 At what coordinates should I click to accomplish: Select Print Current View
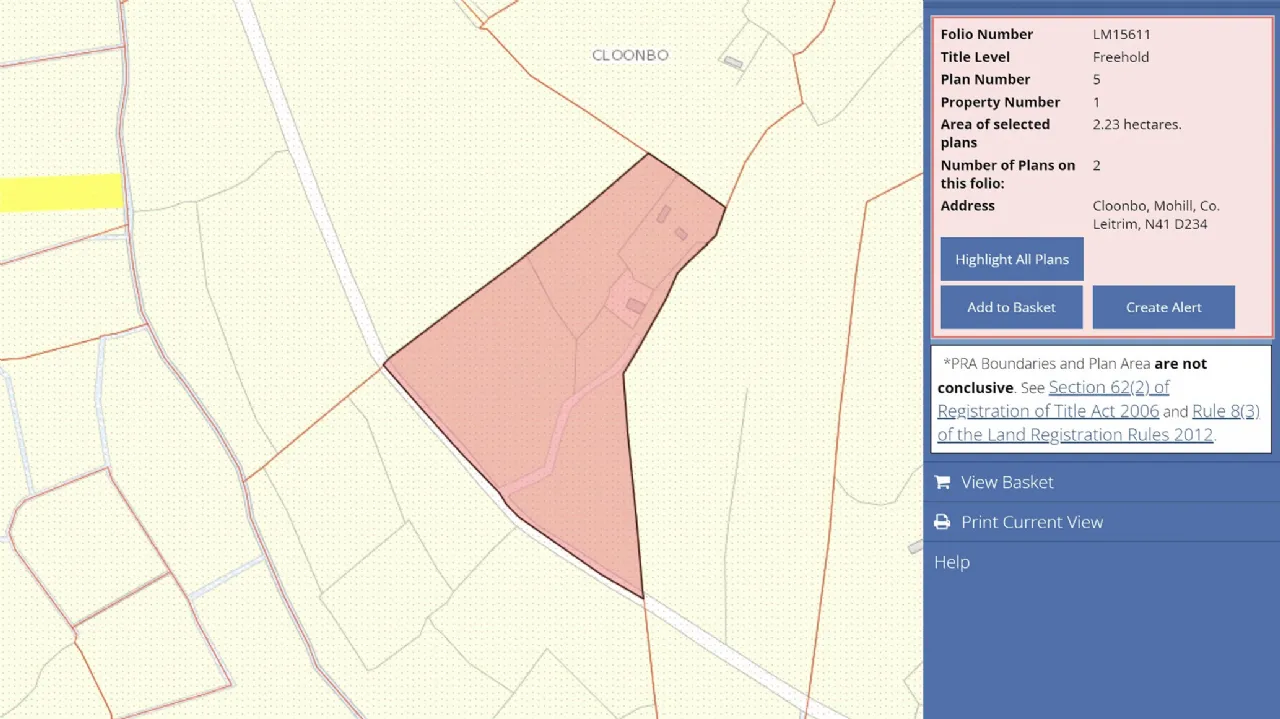(x=1032, y=522)
